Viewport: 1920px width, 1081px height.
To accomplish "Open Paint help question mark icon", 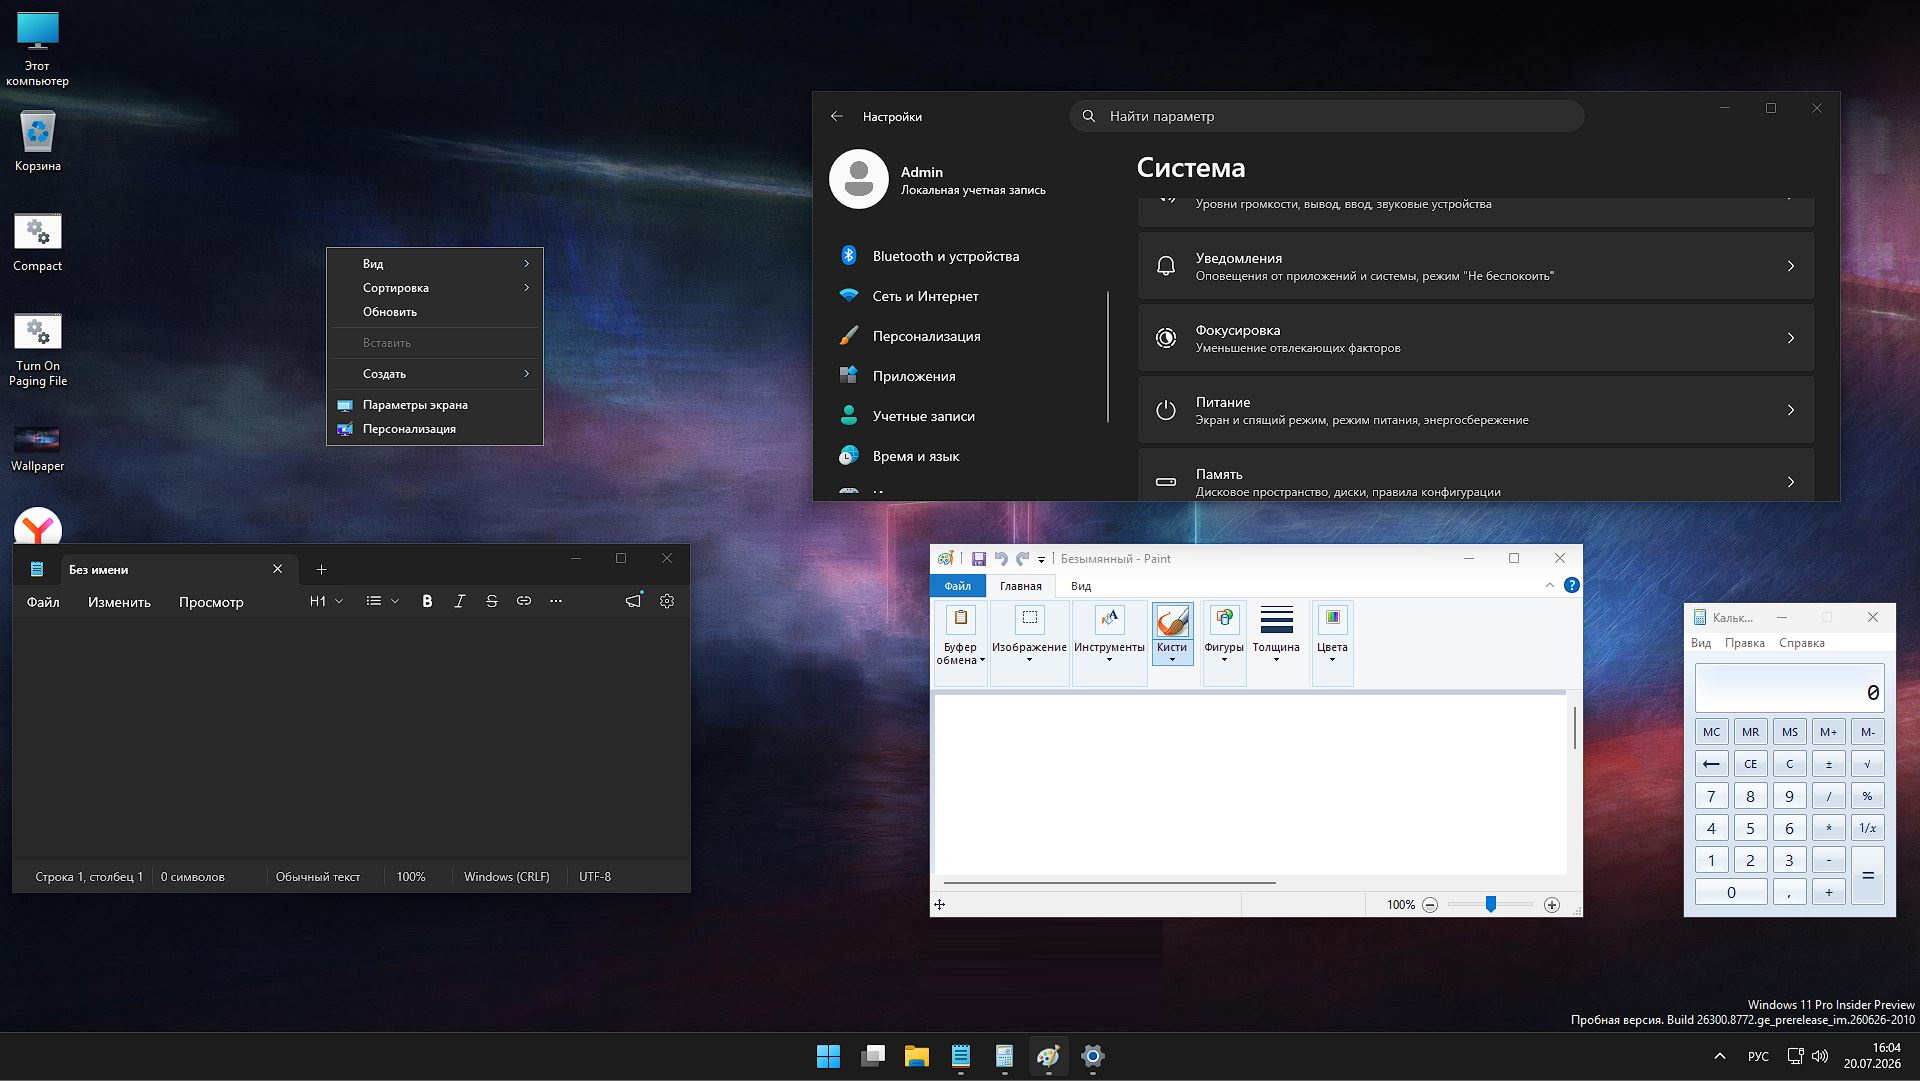I will click(1572, 585).
